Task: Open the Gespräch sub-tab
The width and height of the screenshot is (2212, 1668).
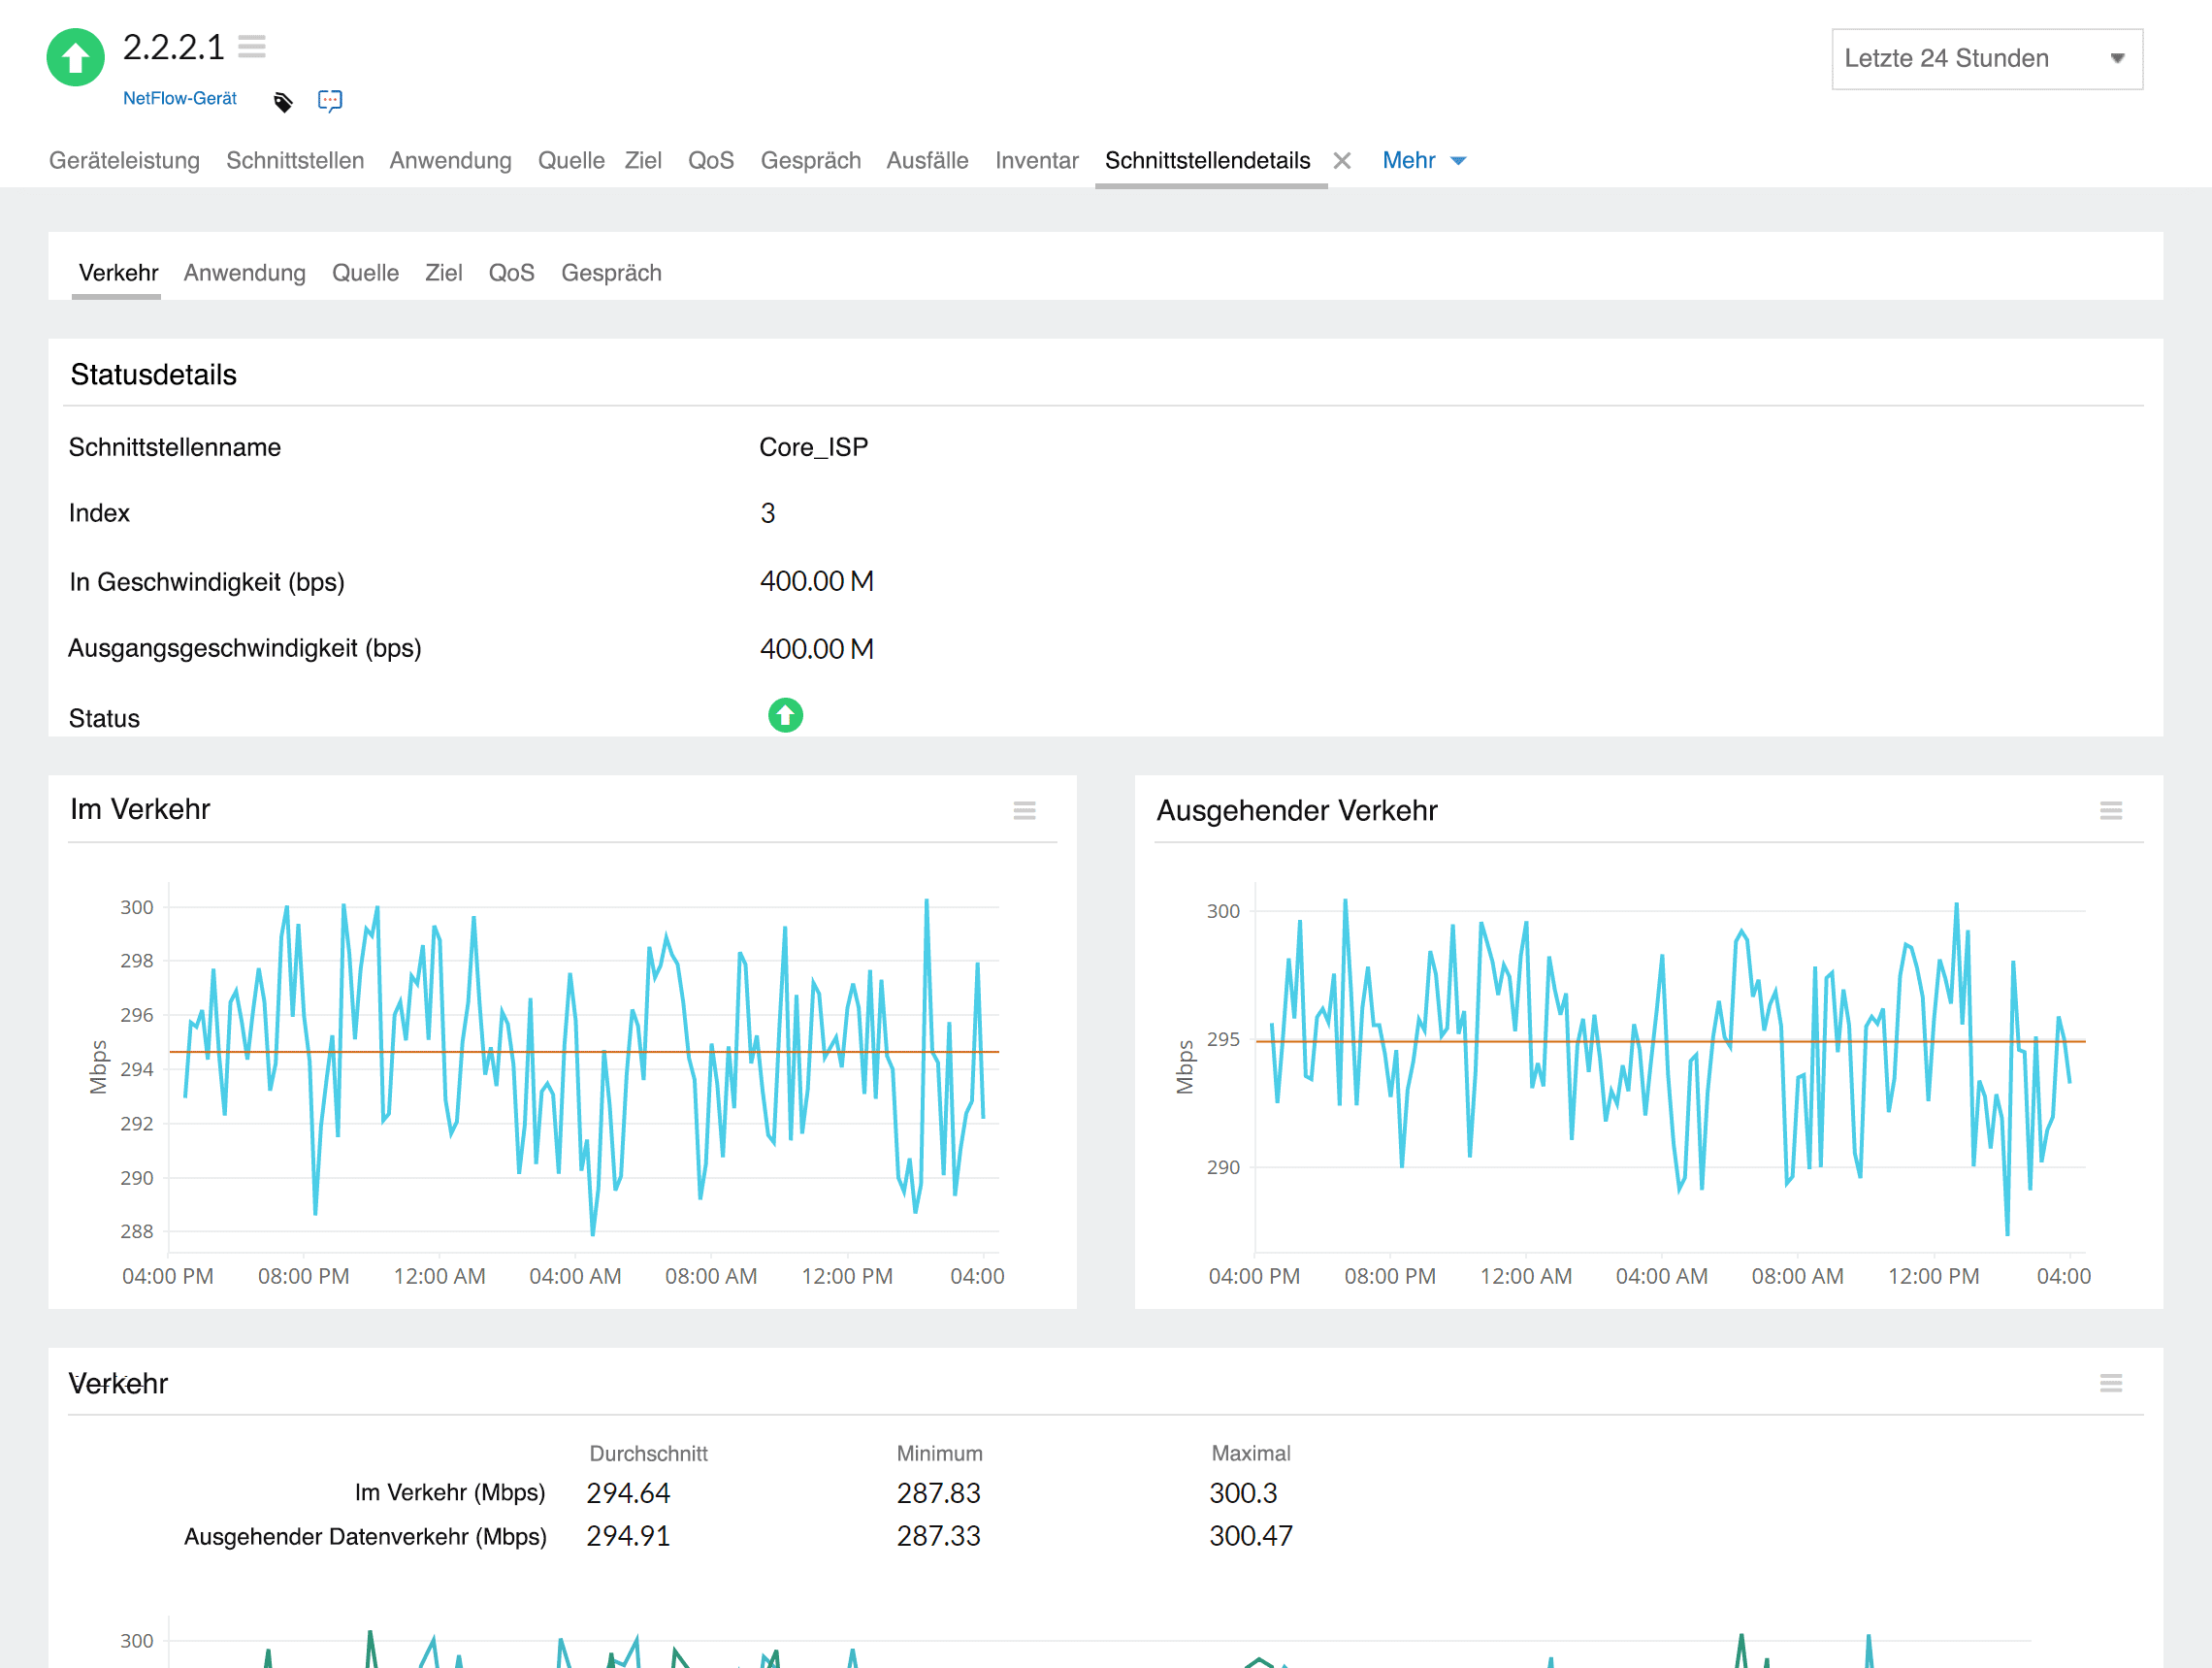Action: click(x=611, y=273)
